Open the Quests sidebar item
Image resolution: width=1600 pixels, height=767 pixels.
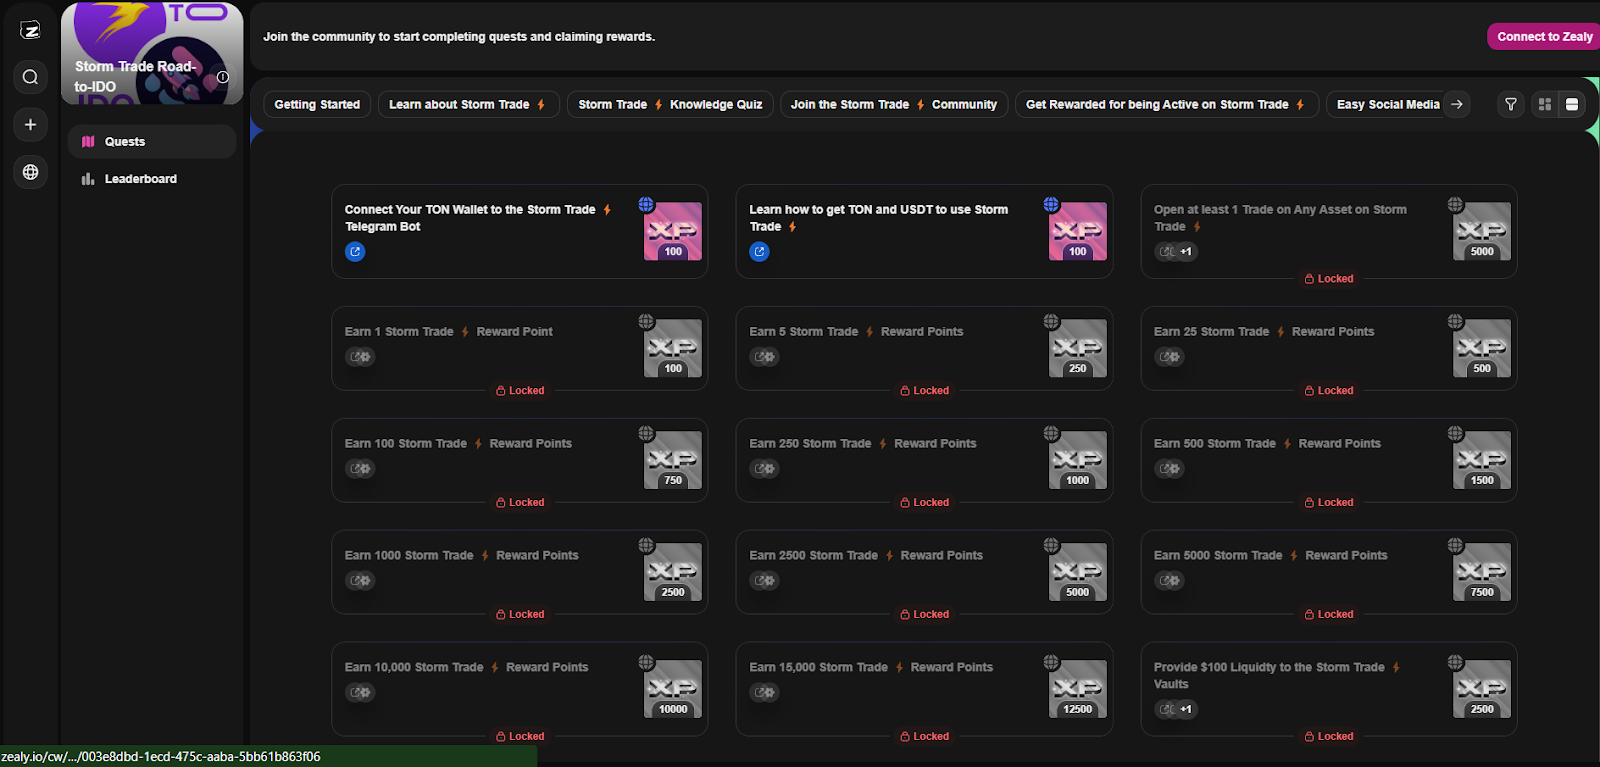(x=152, y=142)
